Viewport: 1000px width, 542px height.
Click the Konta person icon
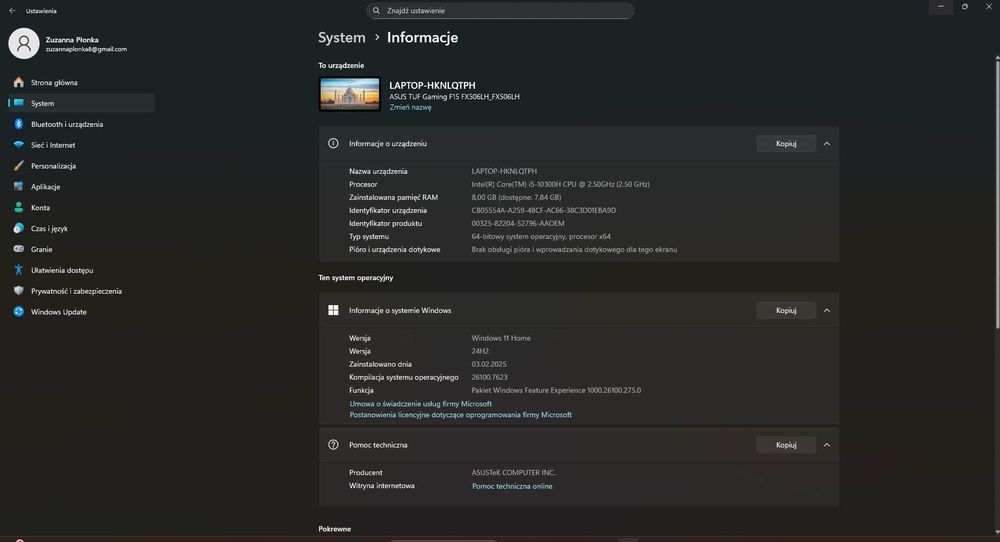point(18,207)
